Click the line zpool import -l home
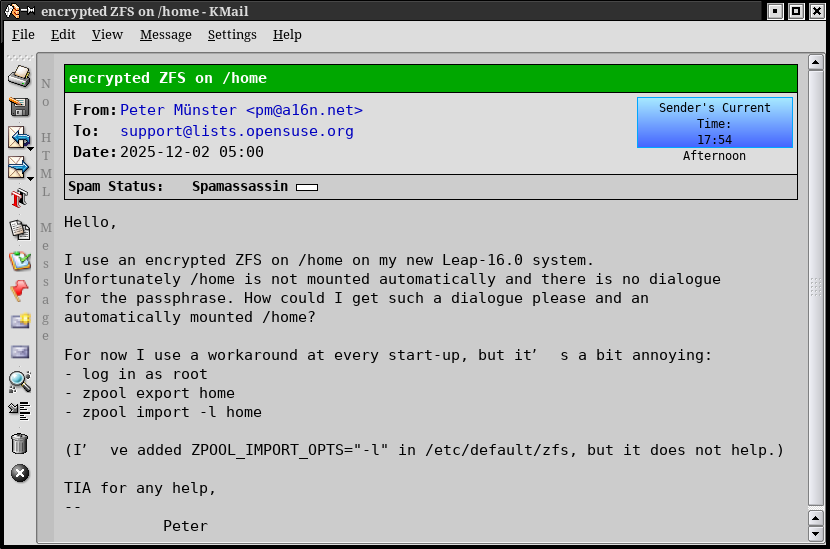Viewport: 830px width, 549px height. tap(163, 412)
